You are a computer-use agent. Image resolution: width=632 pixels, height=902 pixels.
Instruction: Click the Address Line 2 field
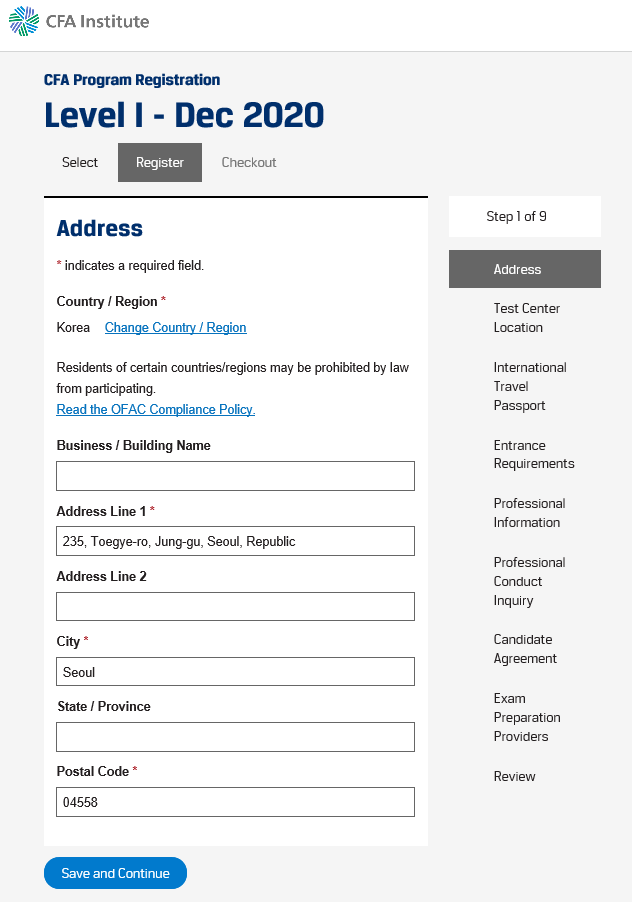click(235, 606)
